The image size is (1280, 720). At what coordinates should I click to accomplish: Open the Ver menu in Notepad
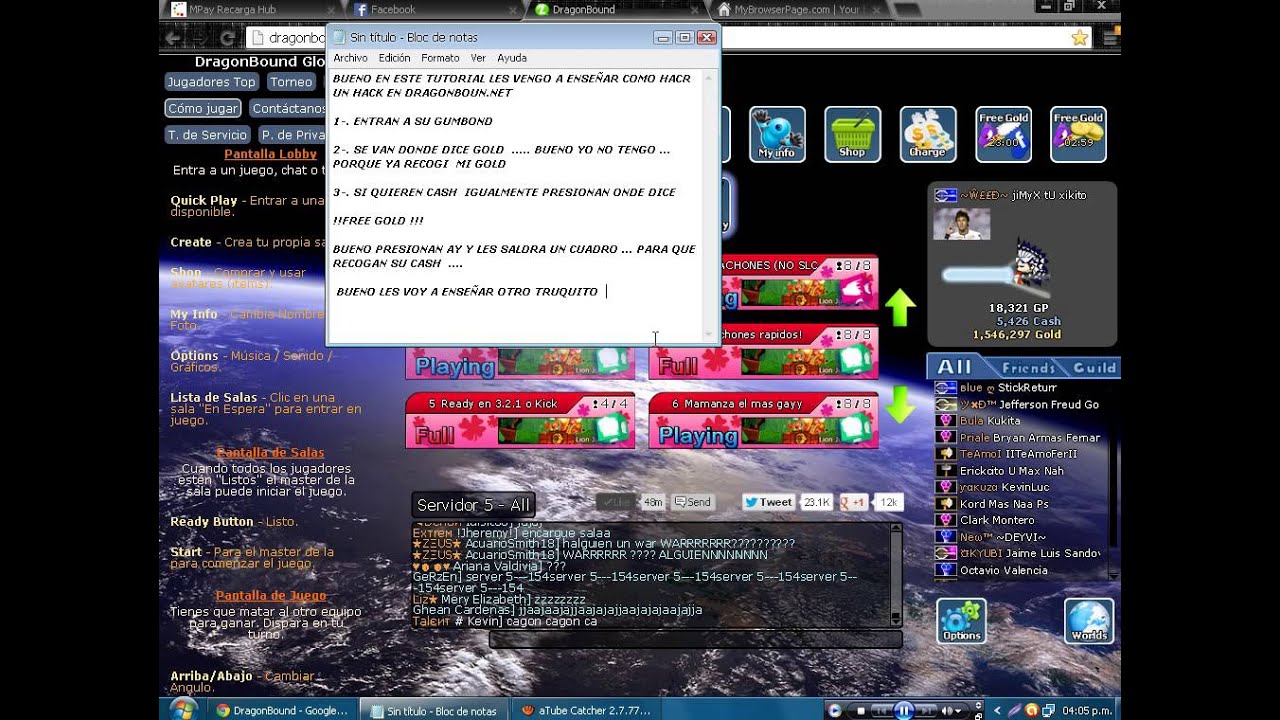478,58
